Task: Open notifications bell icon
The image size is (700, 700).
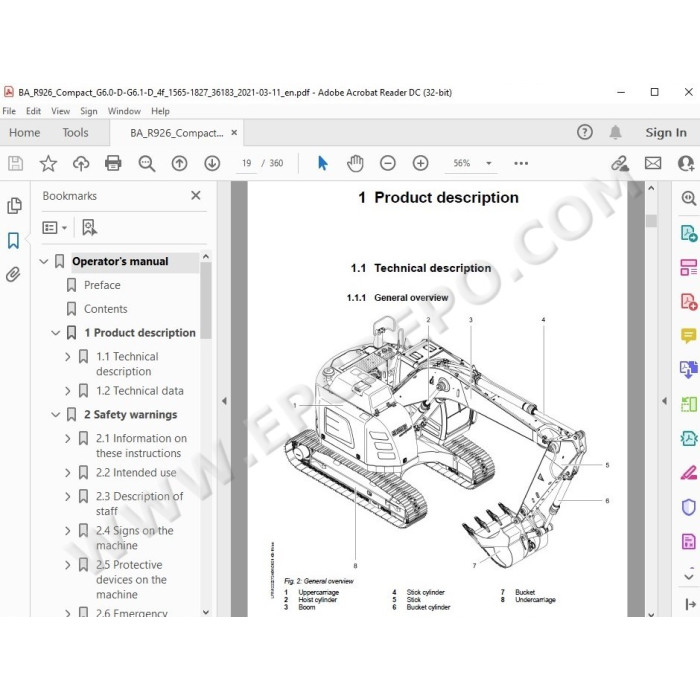Action: pyautogui.click(x=616, y=132)
